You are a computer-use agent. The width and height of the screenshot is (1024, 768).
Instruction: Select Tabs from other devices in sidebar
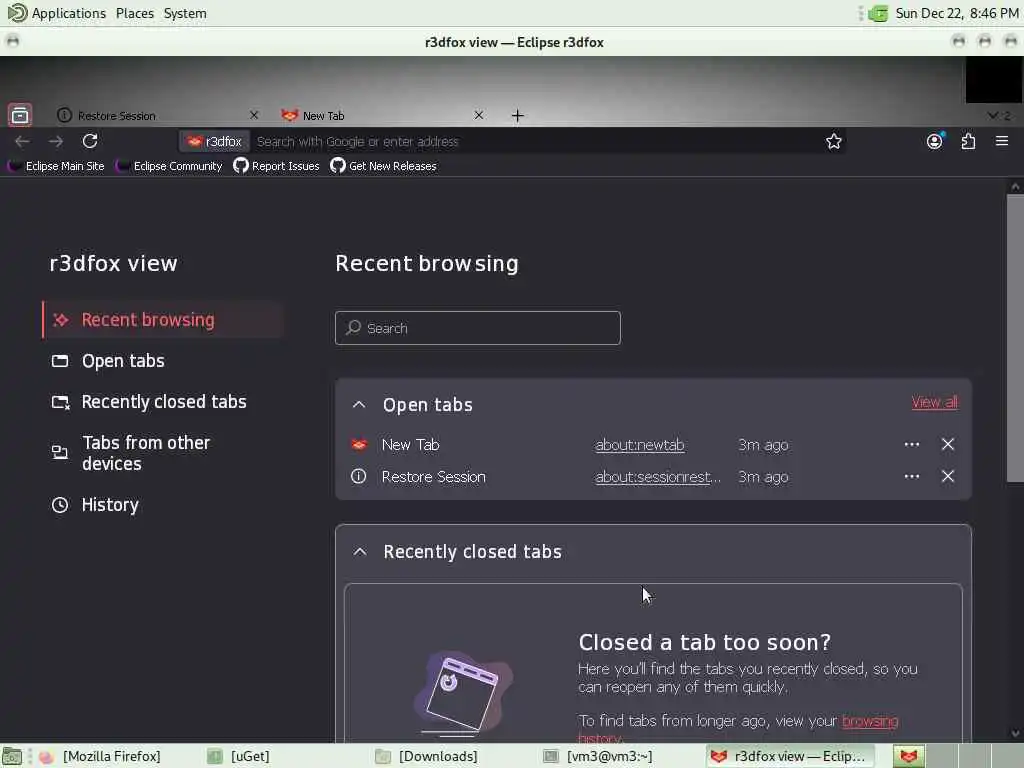(x=163, y=453)
